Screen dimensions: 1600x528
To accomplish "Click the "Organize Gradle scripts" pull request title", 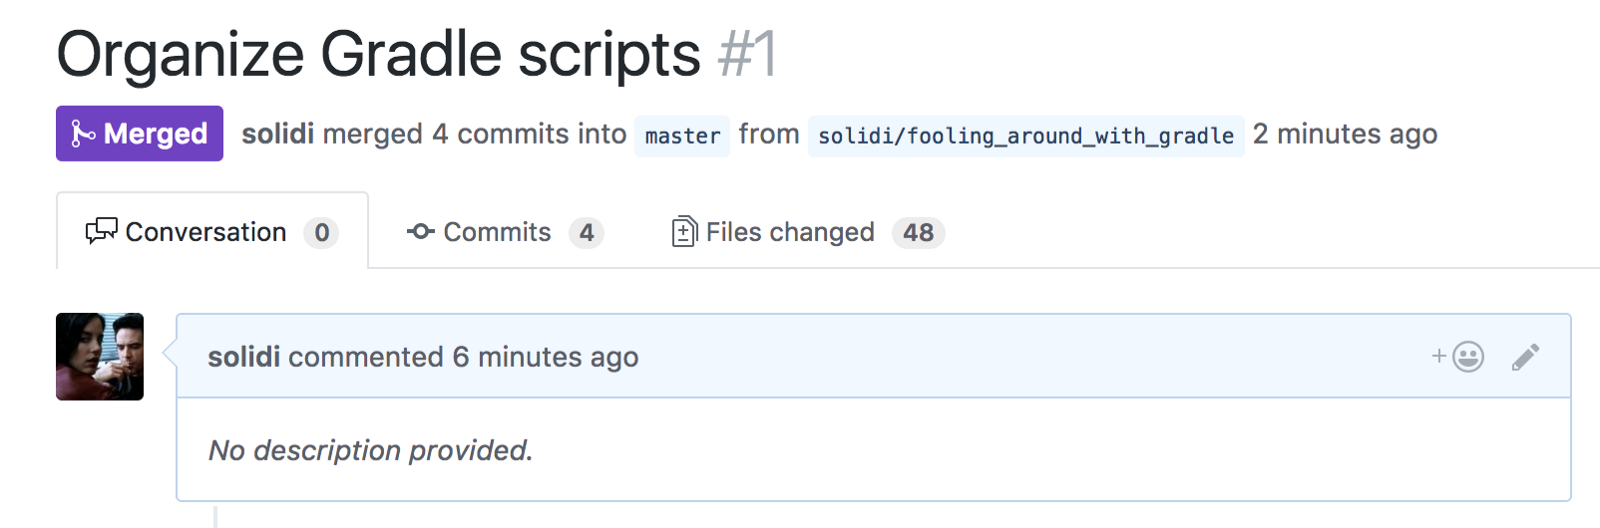I will point(378,54).
